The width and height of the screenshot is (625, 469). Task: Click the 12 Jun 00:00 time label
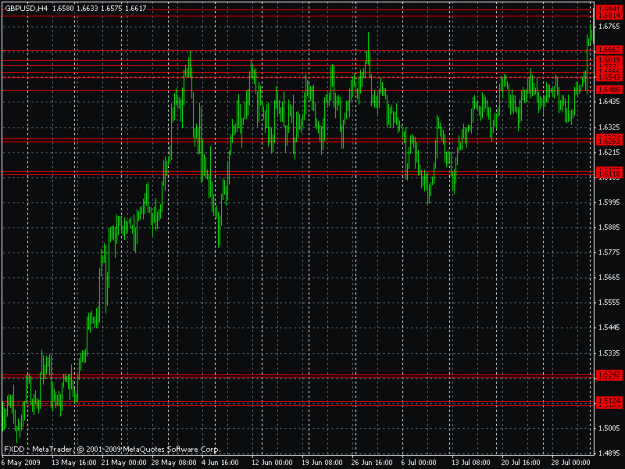pos(272,463)
